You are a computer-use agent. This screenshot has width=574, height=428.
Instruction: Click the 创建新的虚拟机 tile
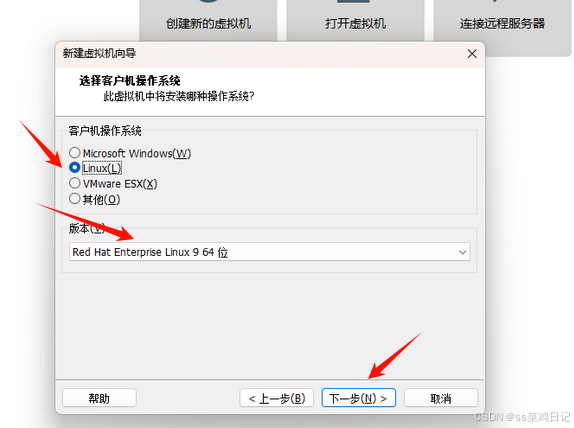(x=208, y=20)
